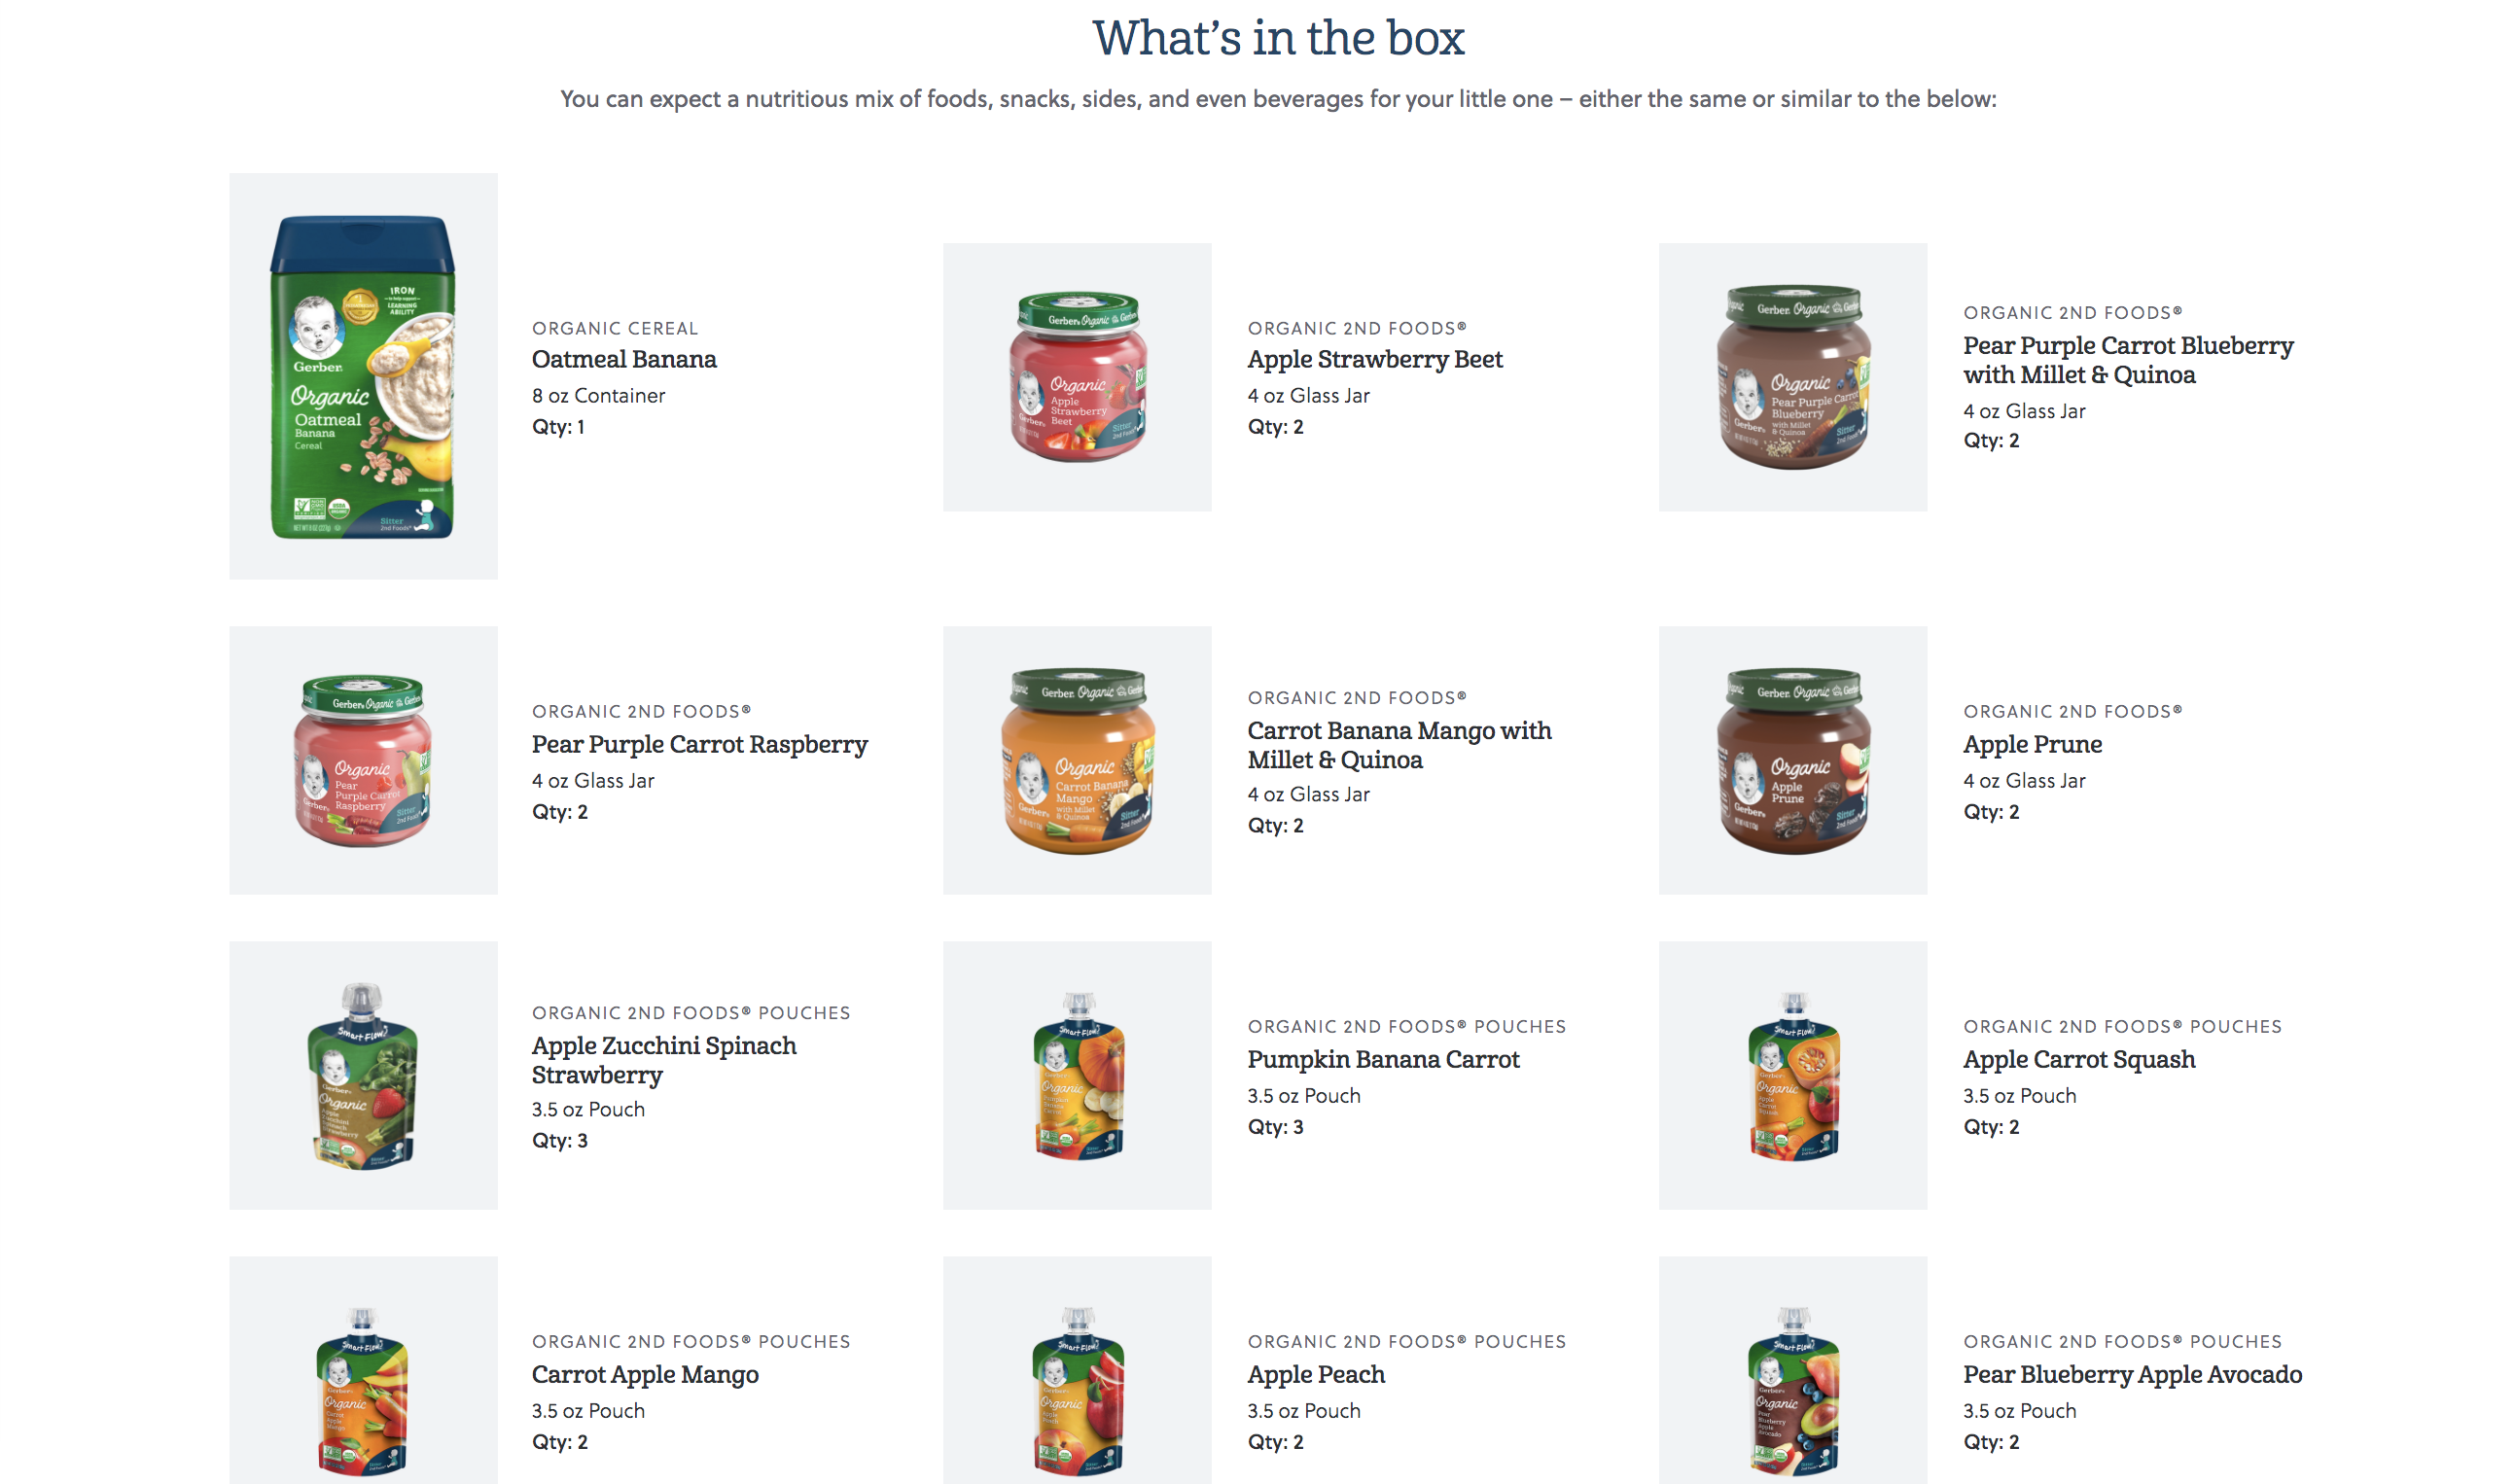Click the Apple Peach product name
The image size is (2515, 1484).
(1316, 1374)
